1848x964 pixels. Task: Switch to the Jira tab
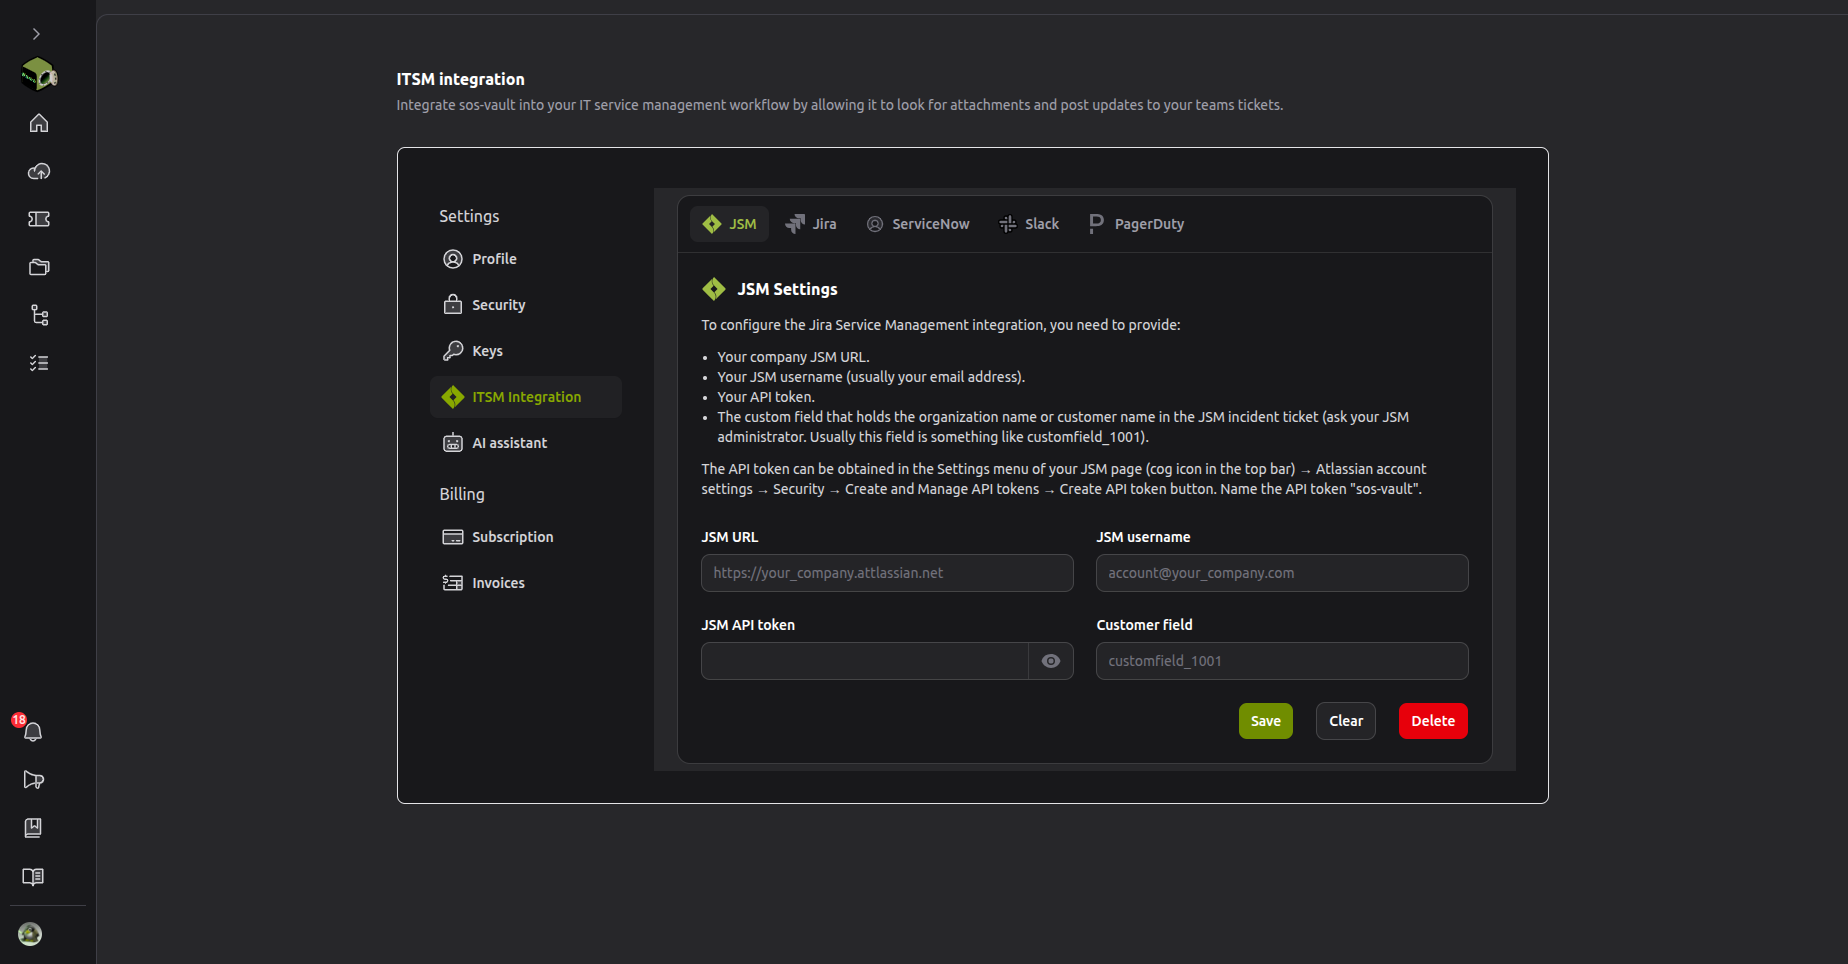click(x=811, y=224)
